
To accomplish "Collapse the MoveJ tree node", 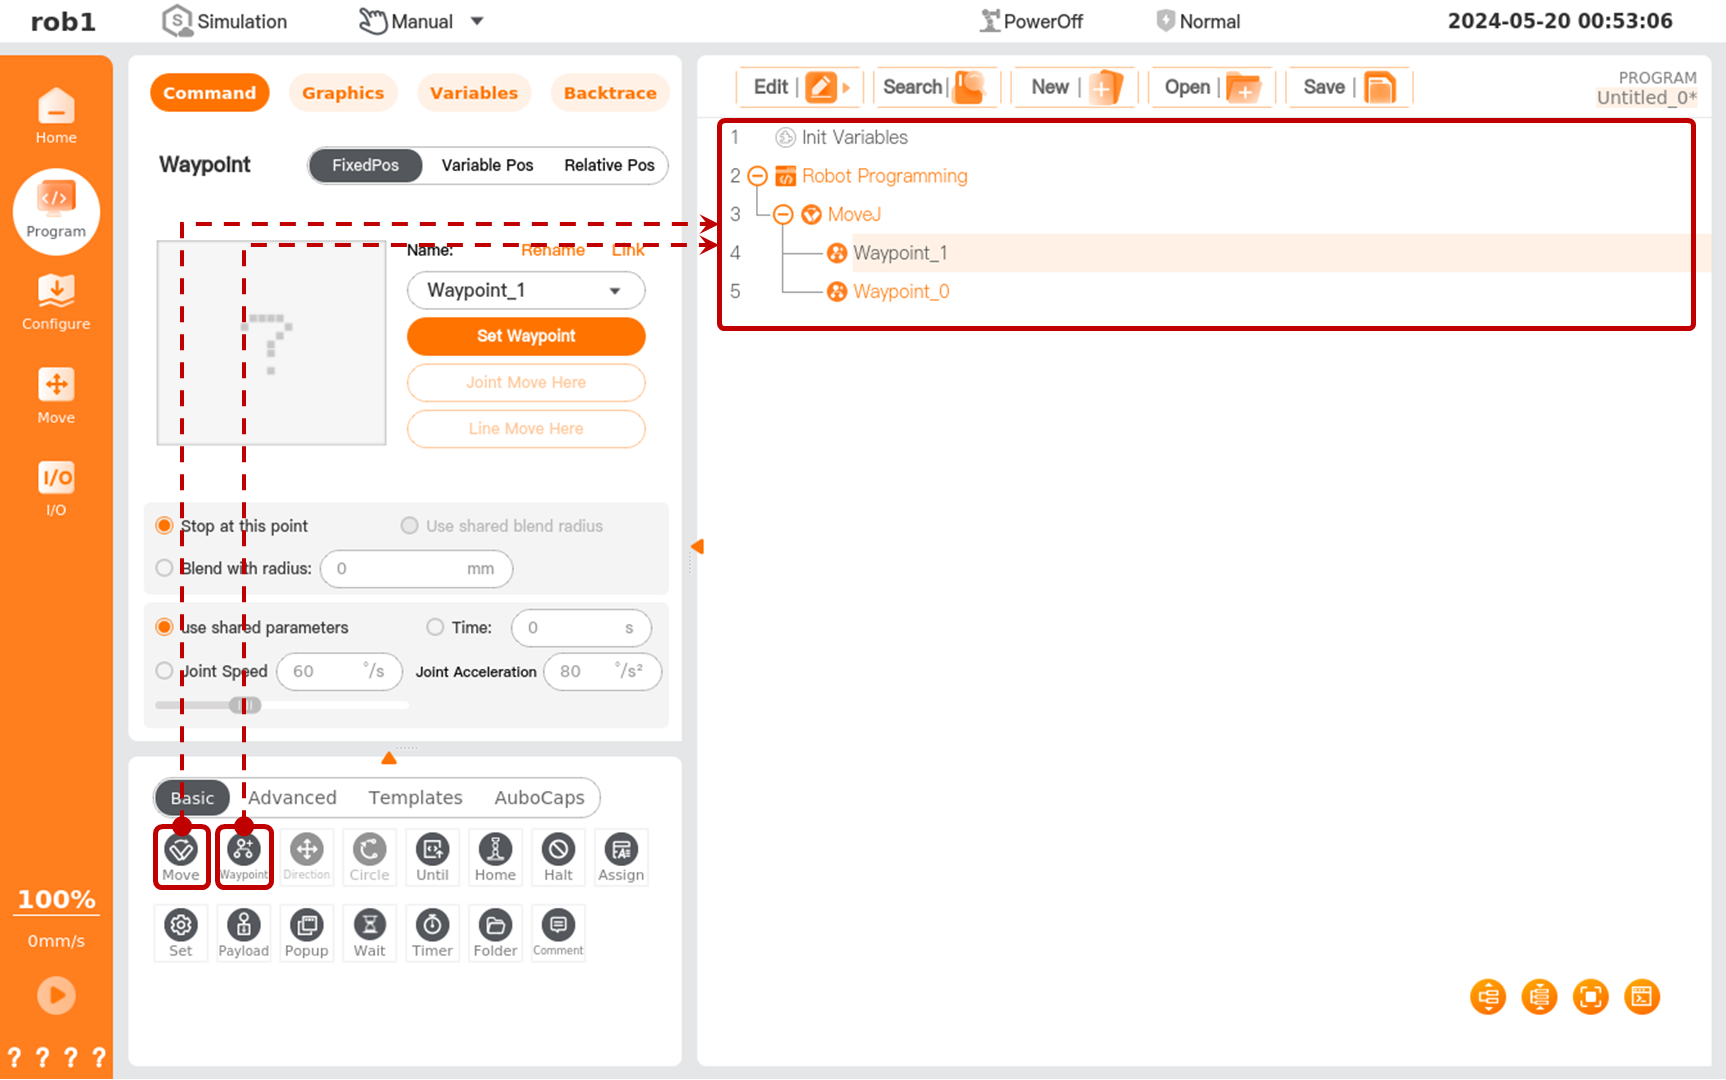I will (783, 215).
